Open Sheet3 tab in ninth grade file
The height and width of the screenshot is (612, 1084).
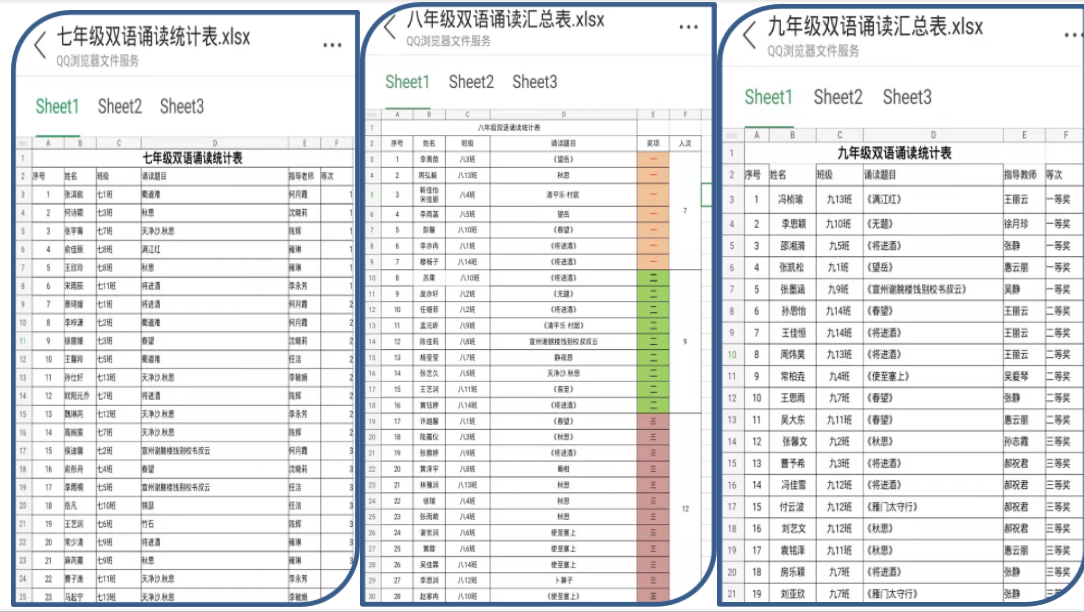click(907, 97)
